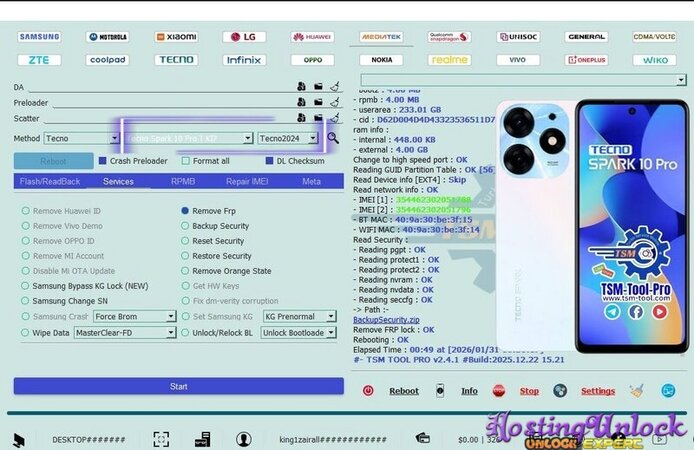
Task: Enable the Format all checkbox
Action: tap(186, 161)
